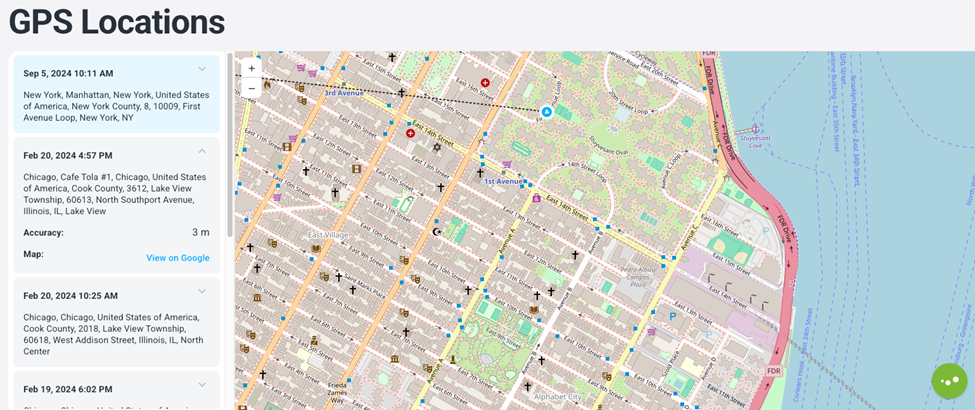Click the locations list scrollbar
Image resolution: width=975 pixels, height=410 pixels.
click(230, 144)
